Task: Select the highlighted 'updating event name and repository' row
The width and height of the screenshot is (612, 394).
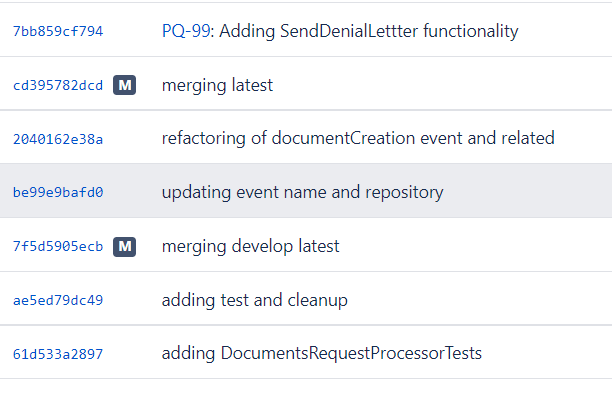Action: coord(306,191)
